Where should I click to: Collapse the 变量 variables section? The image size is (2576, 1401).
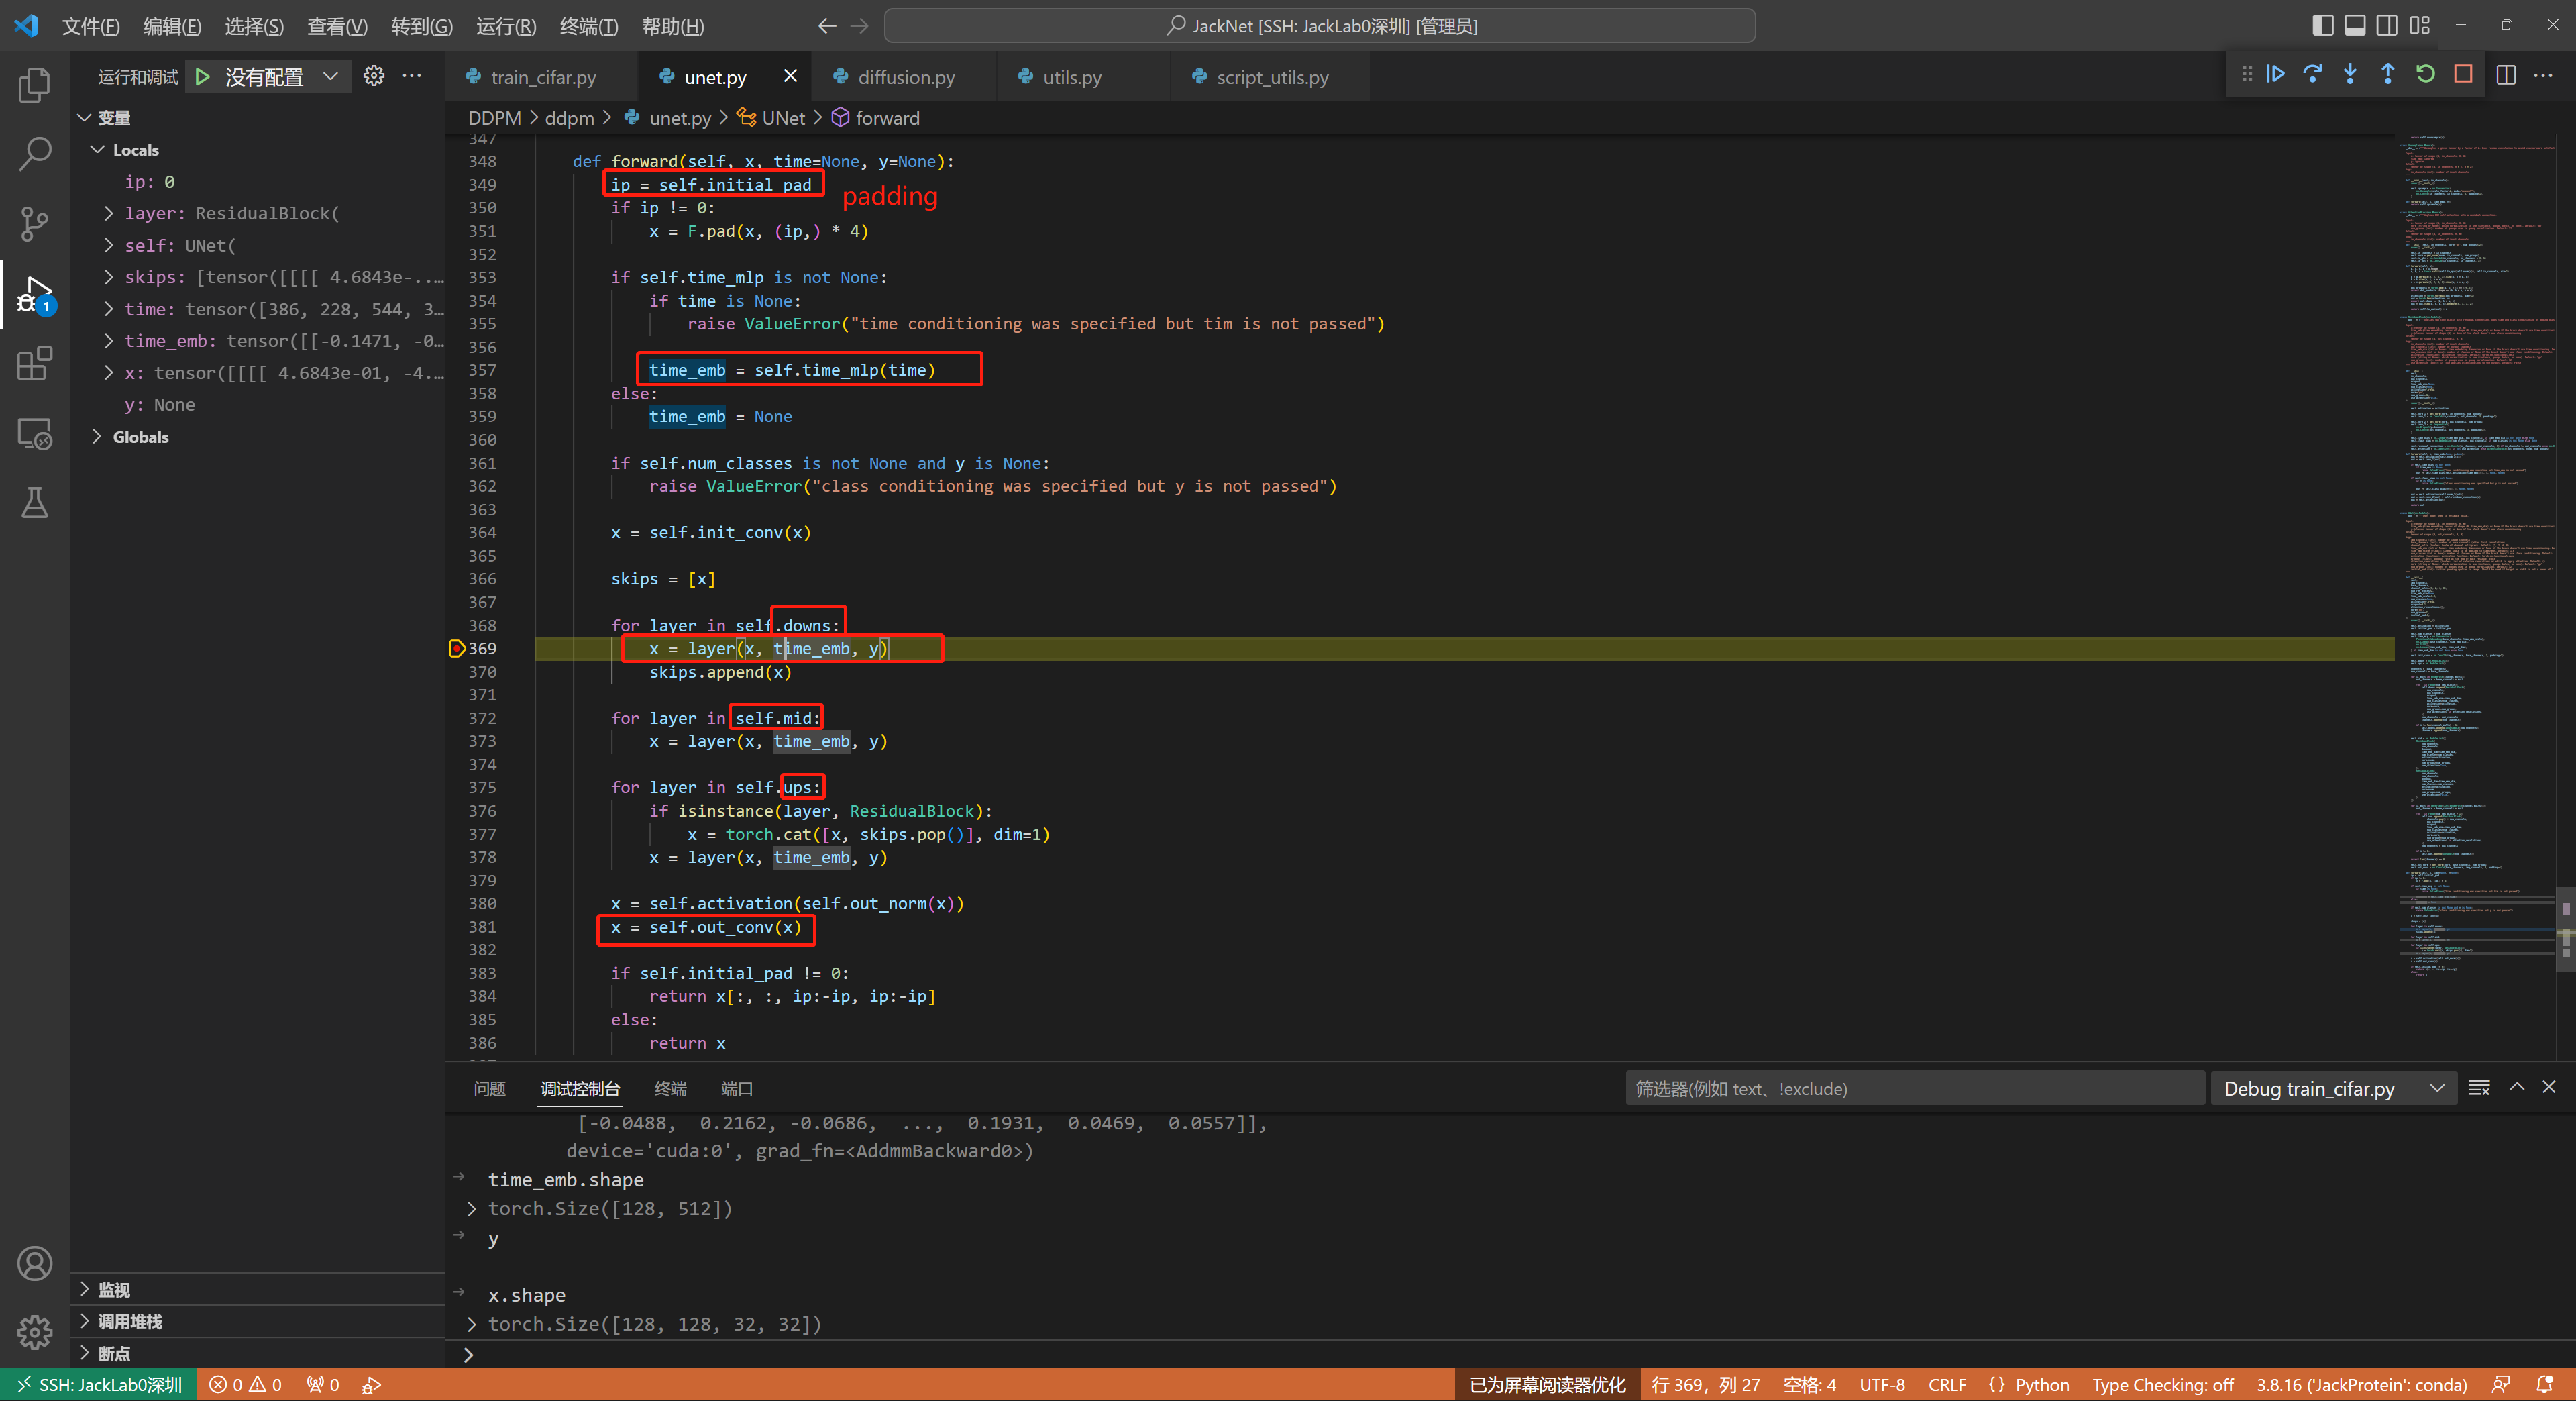click(85, 118)
